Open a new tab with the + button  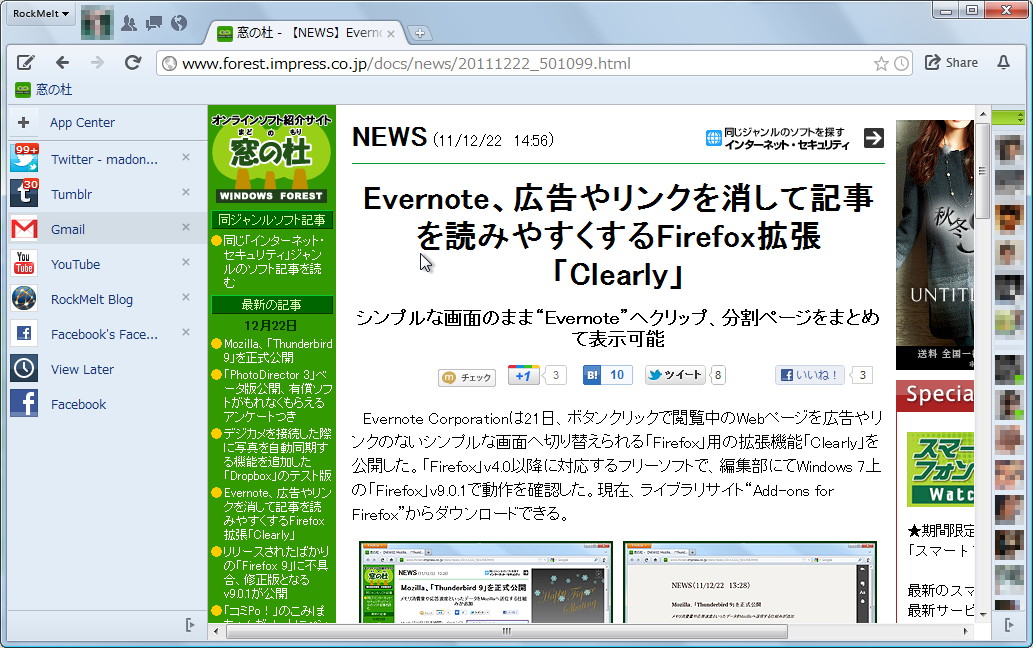point(421,32)
